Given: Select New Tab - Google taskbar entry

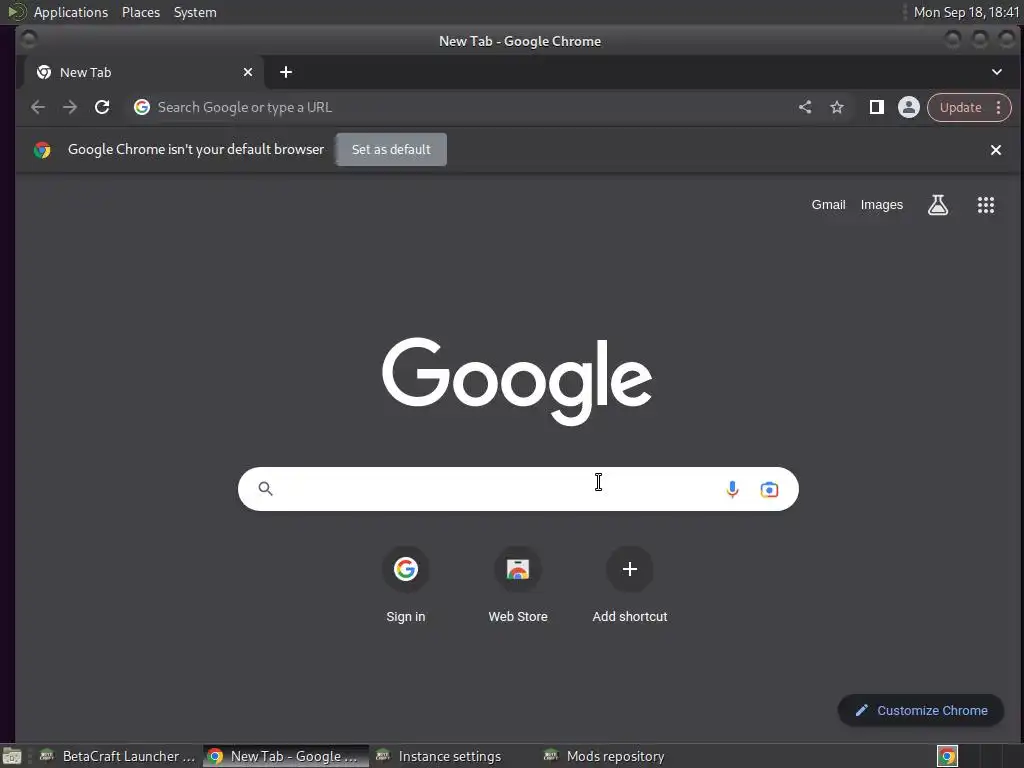Looking at the screenshot, I should [285, 756].
